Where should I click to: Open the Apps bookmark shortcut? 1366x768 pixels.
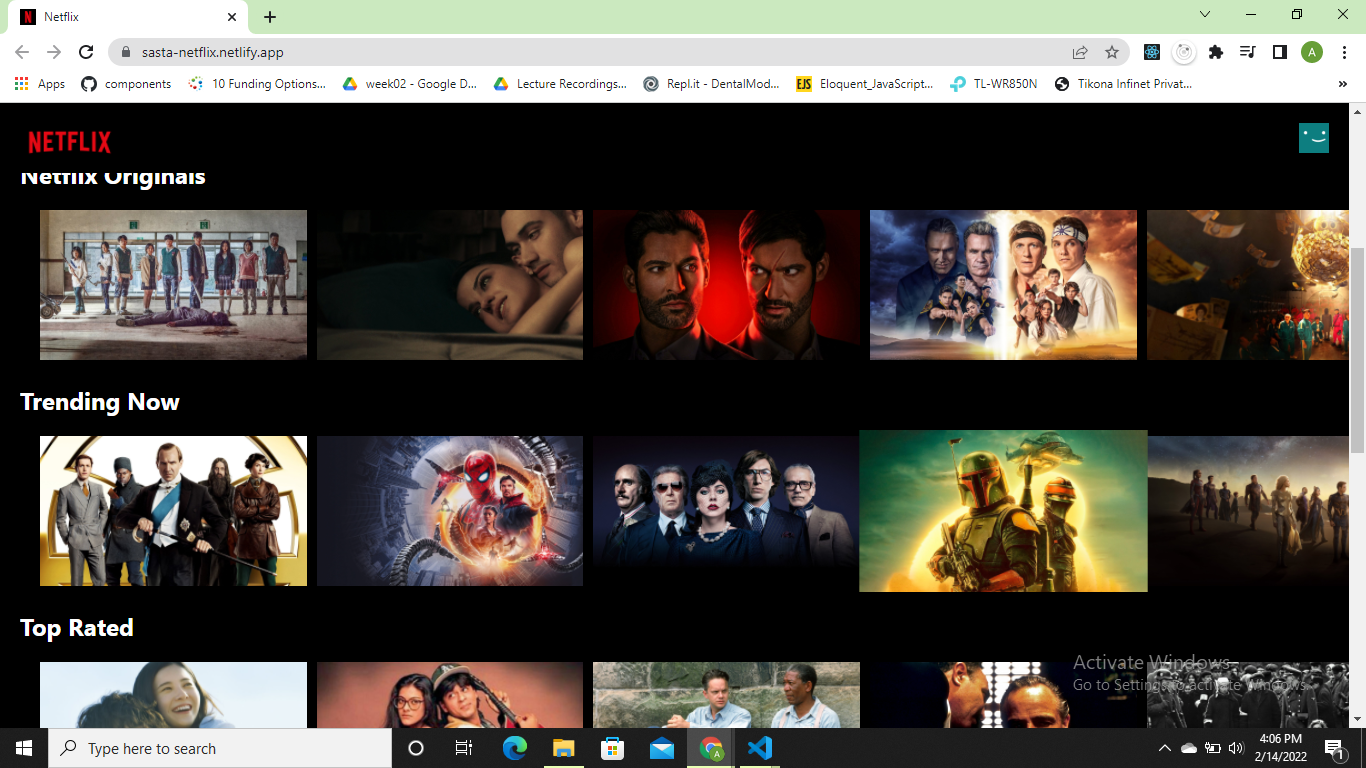tap(40, 84)
